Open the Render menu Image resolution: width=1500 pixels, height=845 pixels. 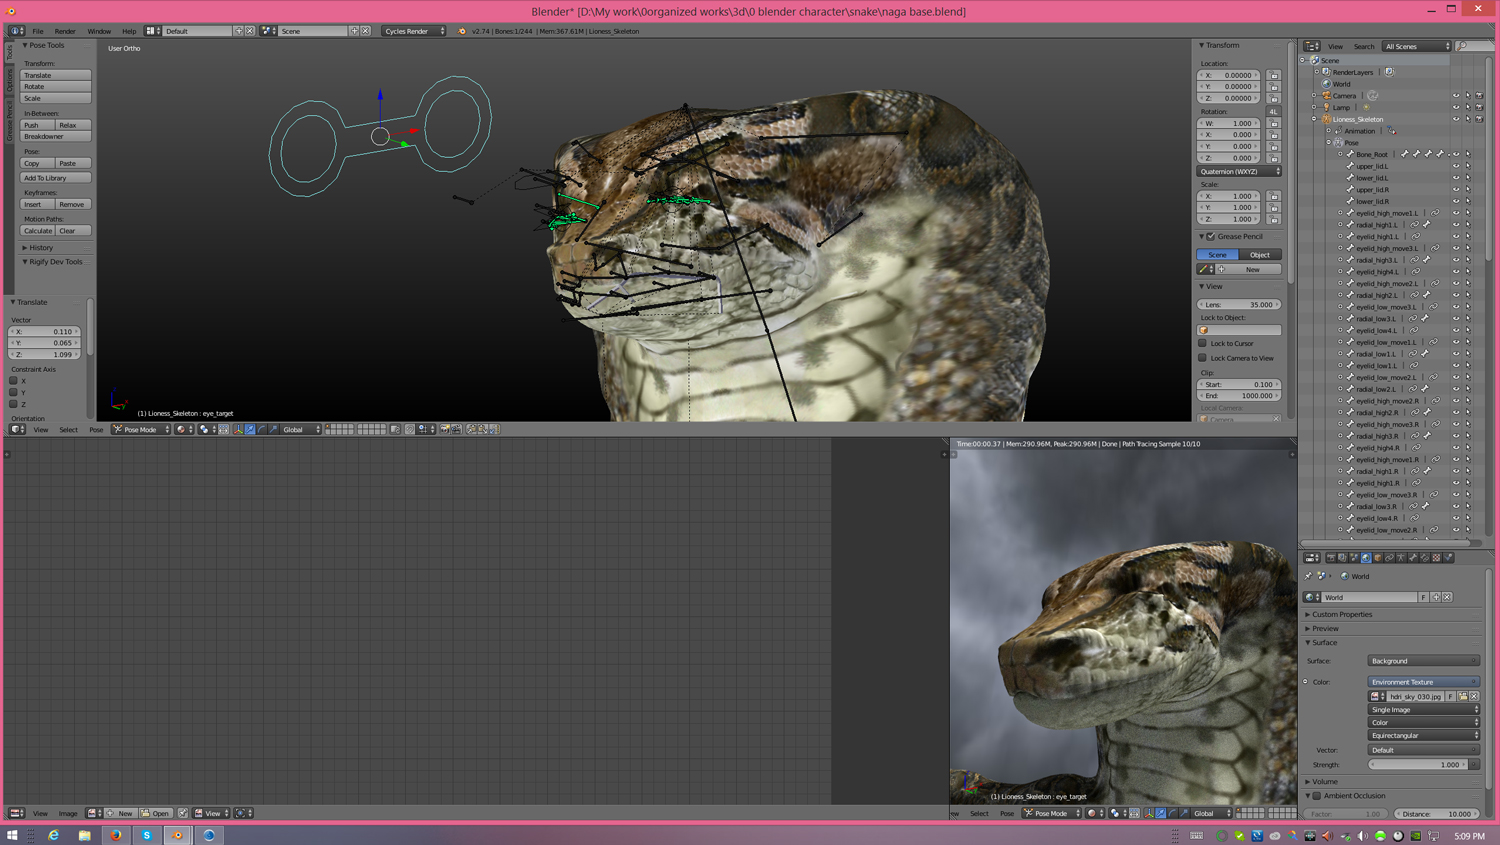click(65, 31)
